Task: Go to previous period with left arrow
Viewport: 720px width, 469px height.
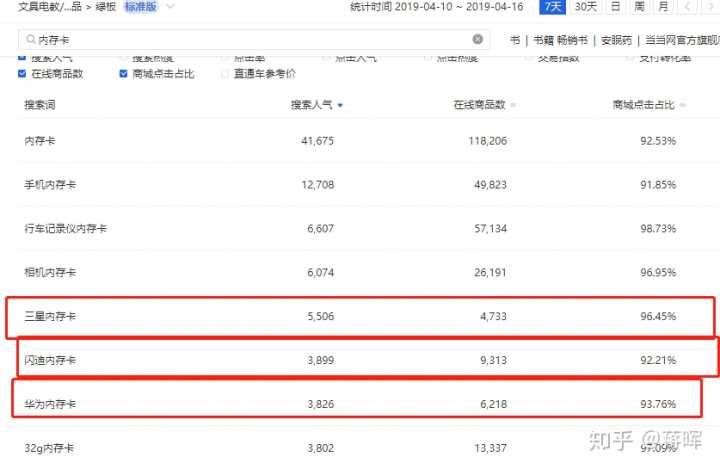Action: [688, 7]
